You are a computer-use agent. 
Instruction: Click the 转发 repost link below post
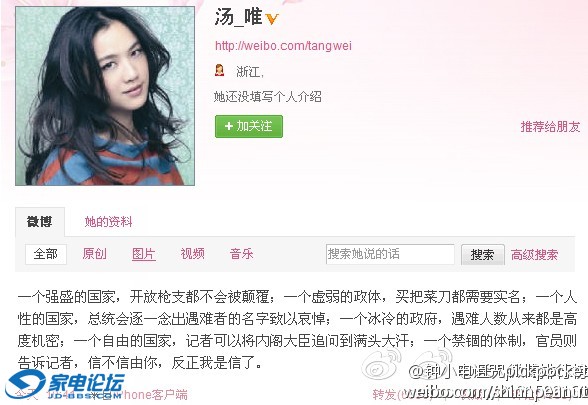click(x=385, y=394)
